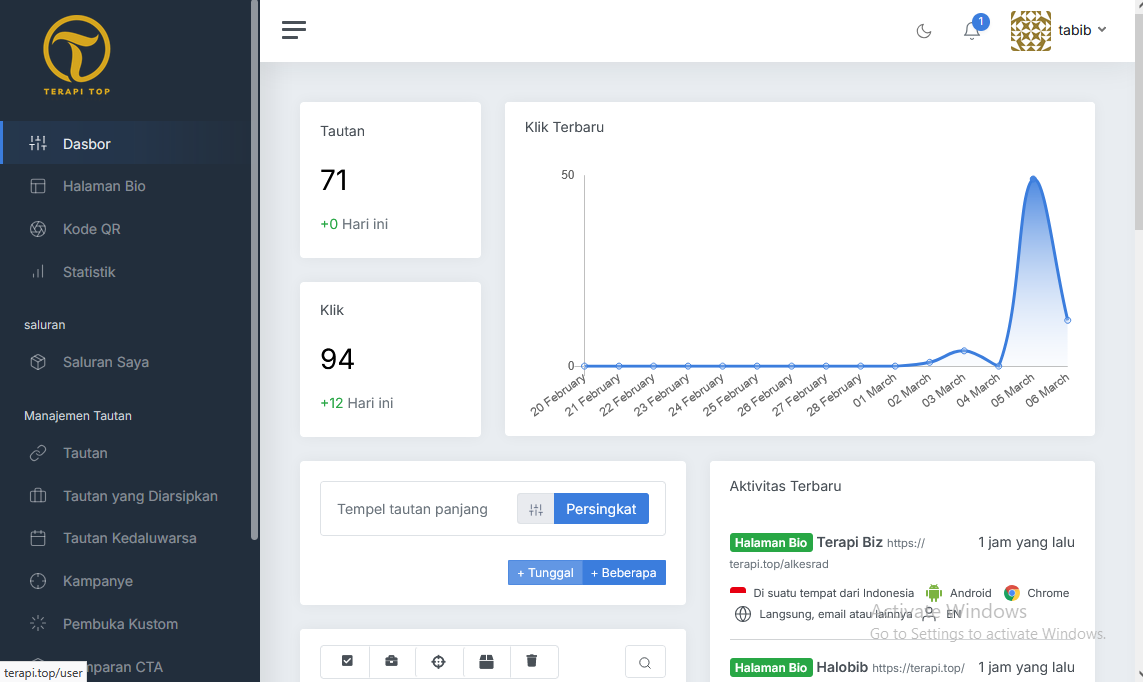The image size is (1143, 682).
Task: Enable dark mode with the moon toggle
Action: (923, 30)
